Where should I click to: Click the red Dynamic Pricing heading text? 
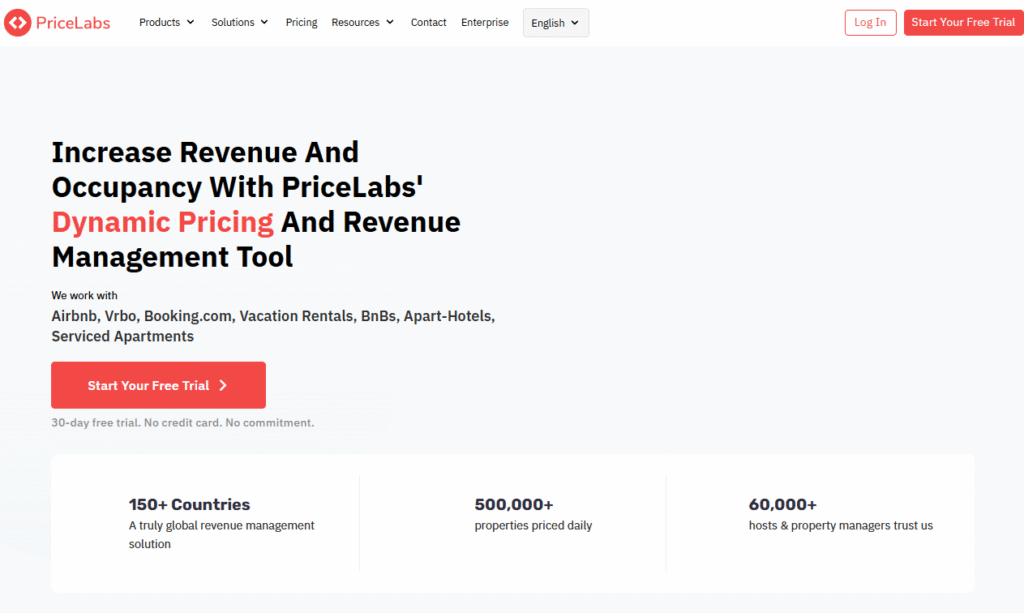(162, 221)
